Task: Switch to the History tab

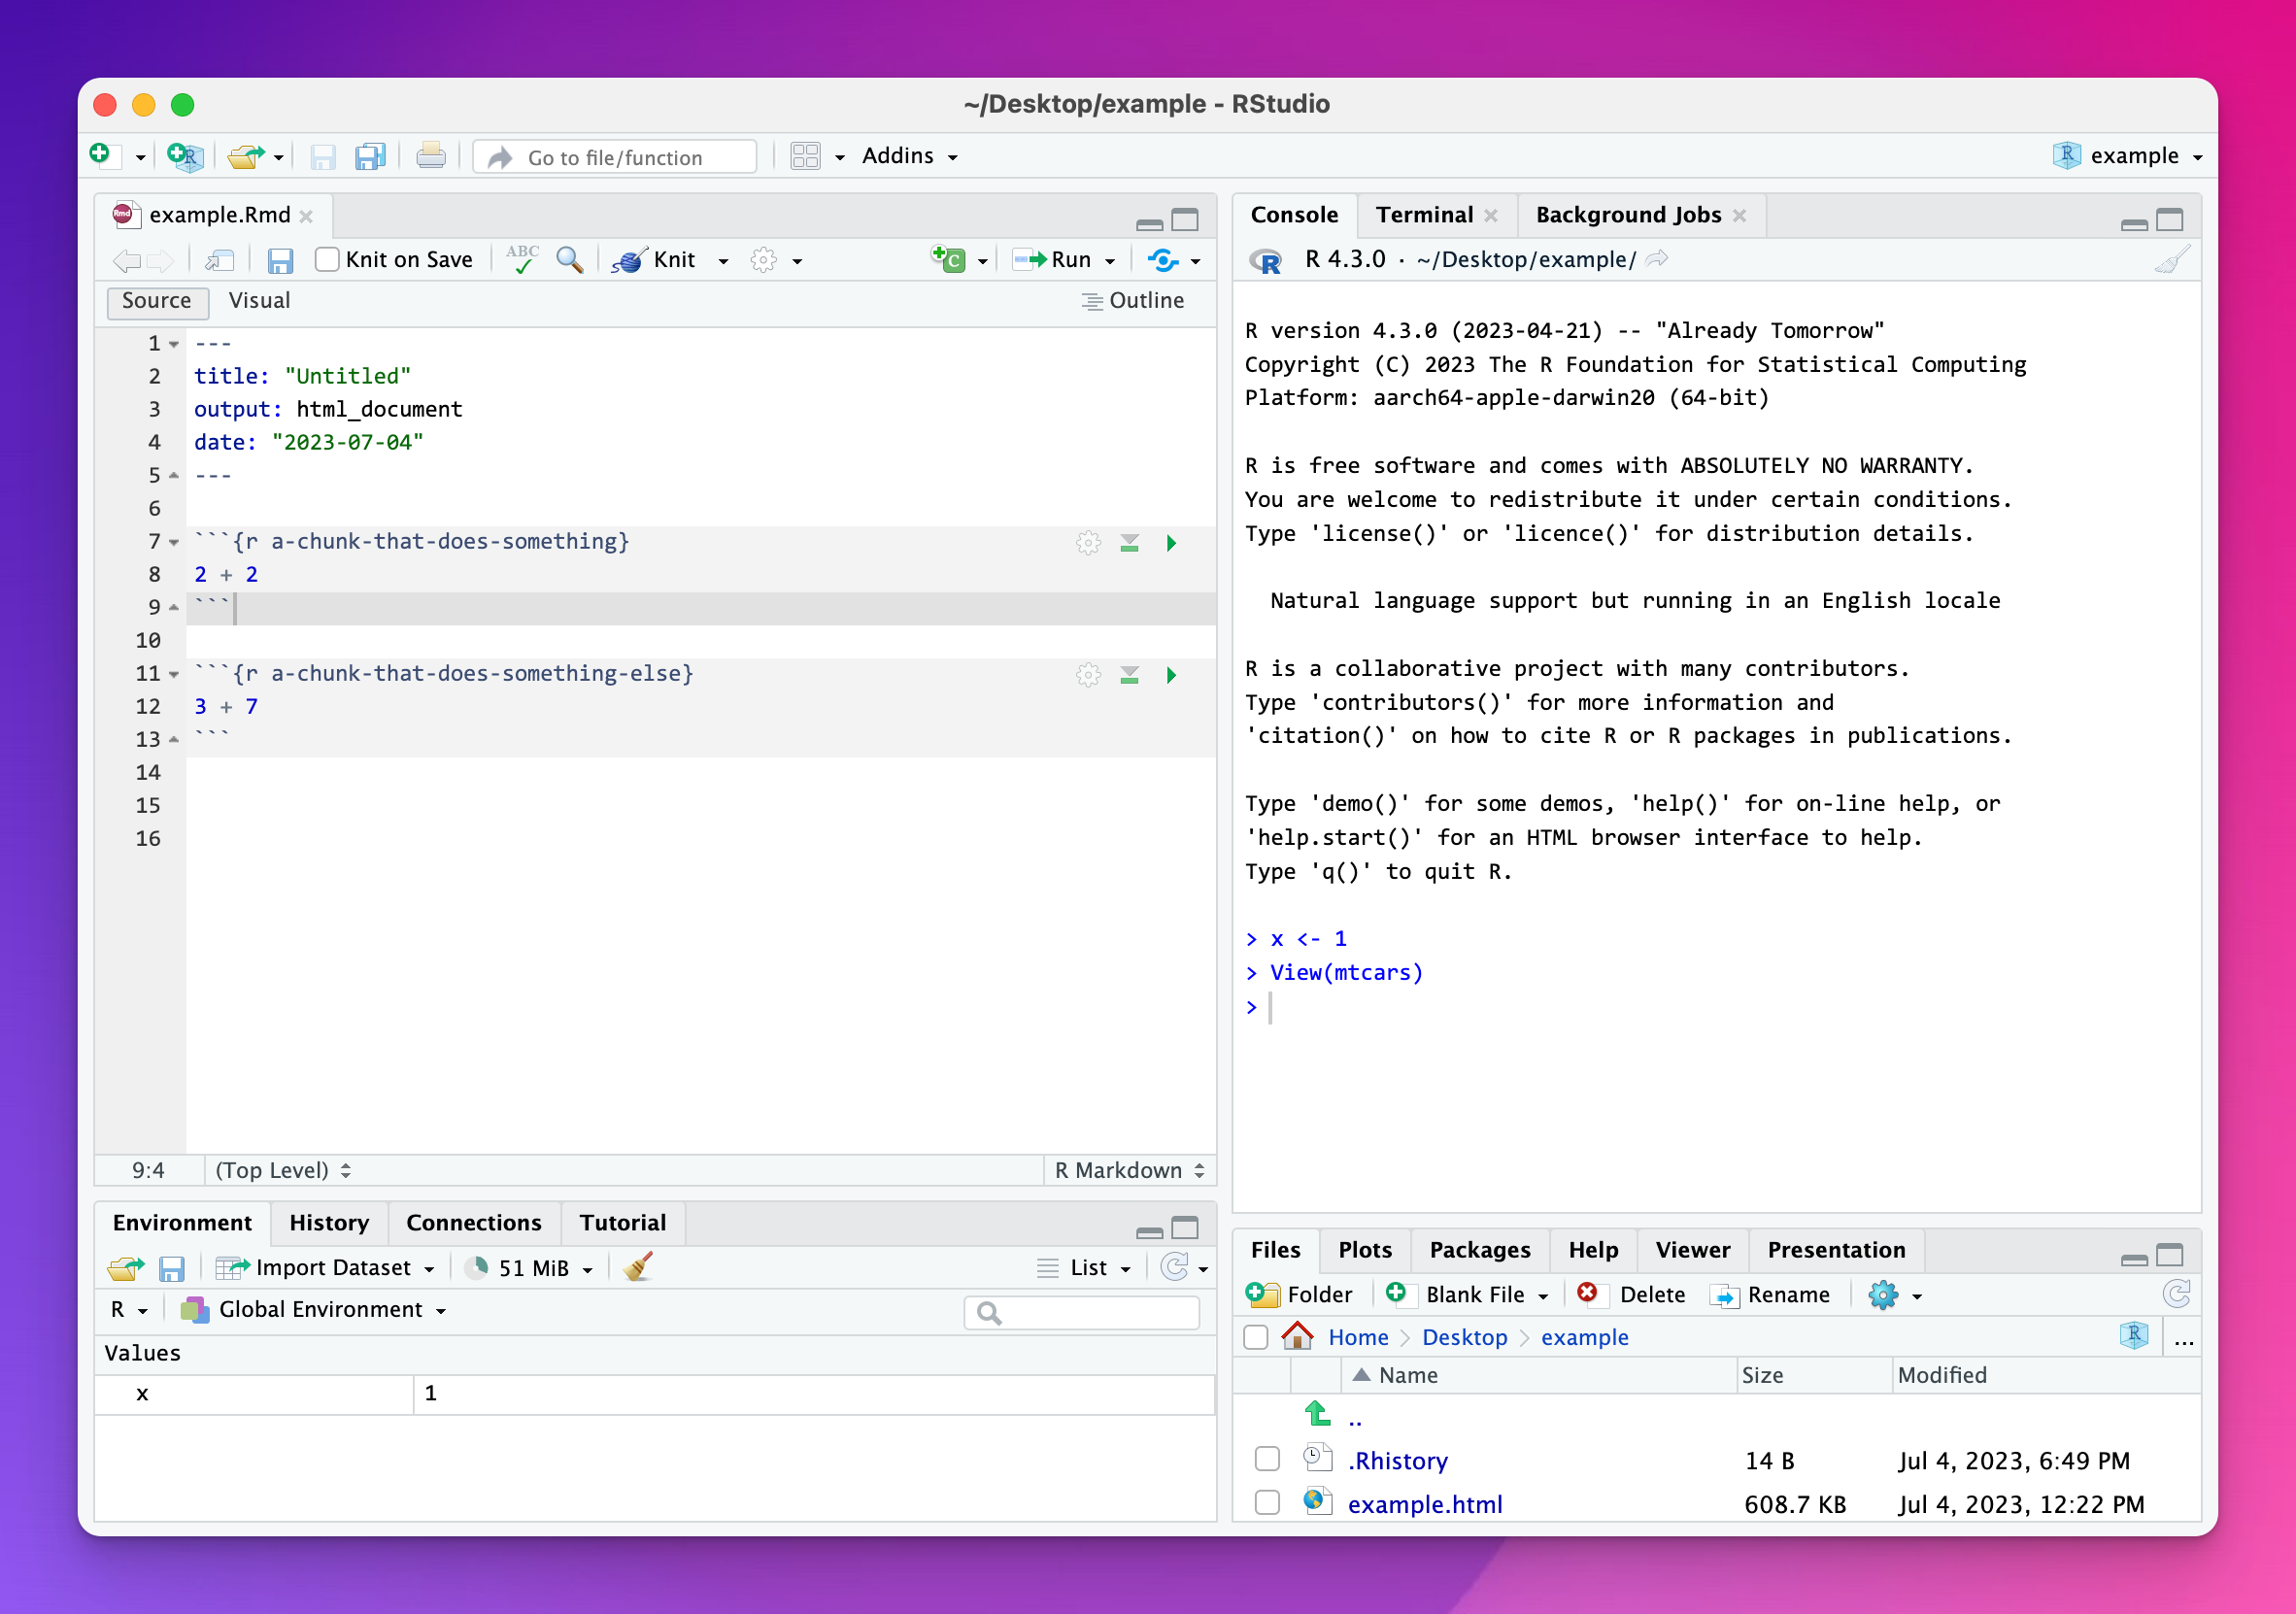Action: tap(329, 1223)
